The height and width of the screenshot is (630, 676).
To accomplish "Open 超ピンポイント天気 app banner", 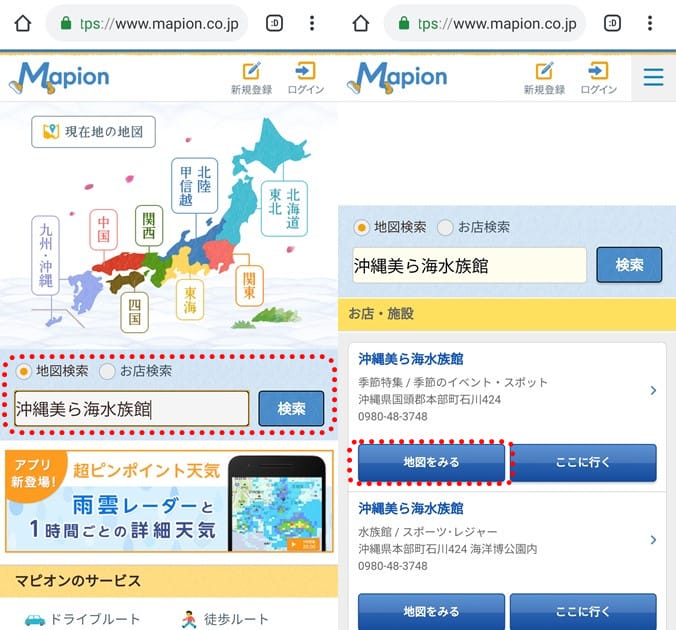I will [169, 501].
